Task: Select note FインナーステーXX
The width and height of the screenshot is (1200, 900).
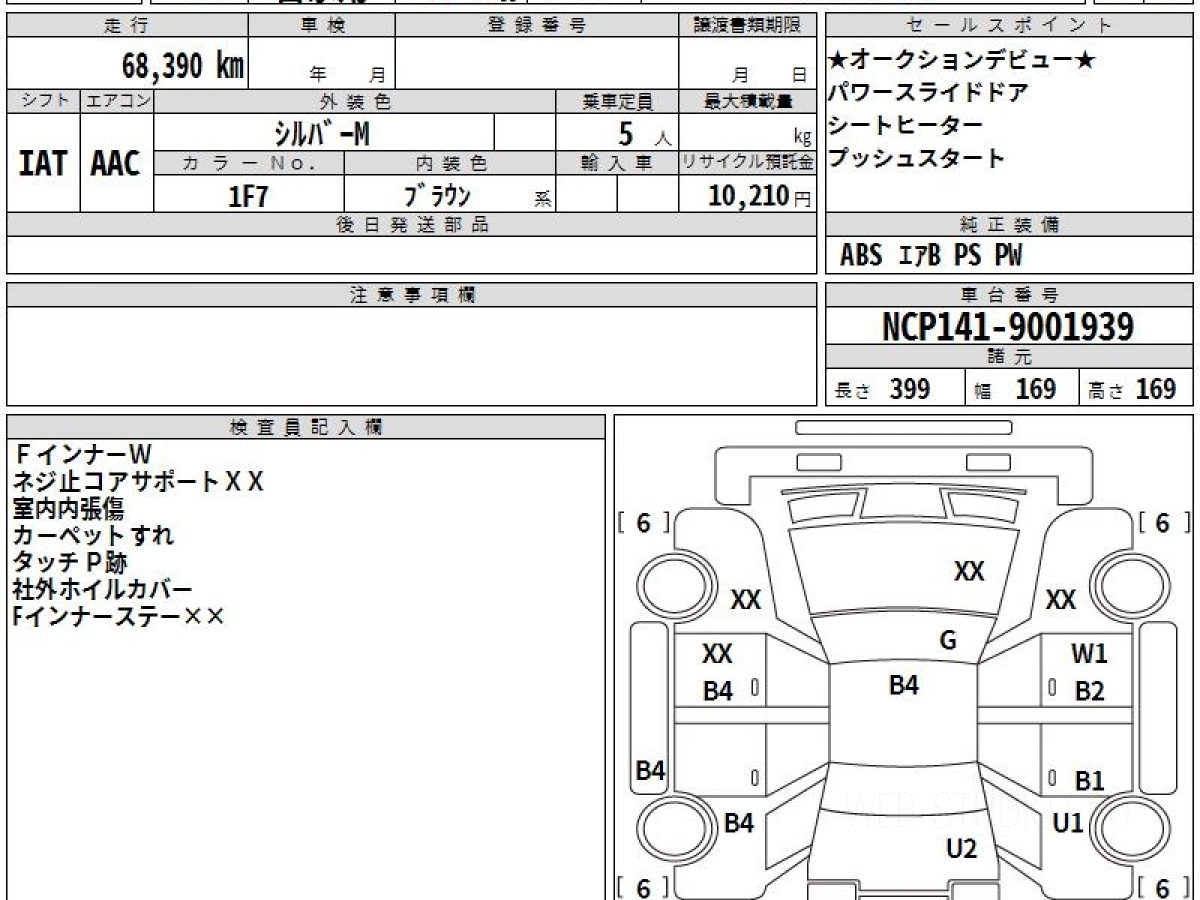Action: 120,616
